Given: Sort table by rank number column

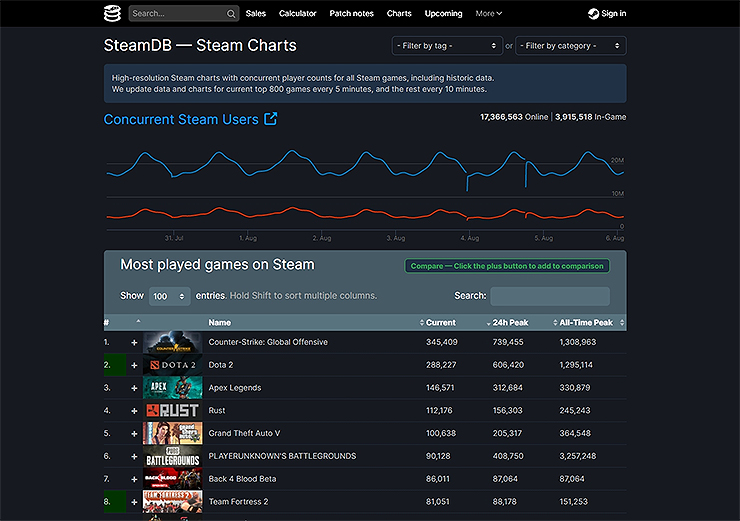Looking at the screenshot, I should (107, 323).
